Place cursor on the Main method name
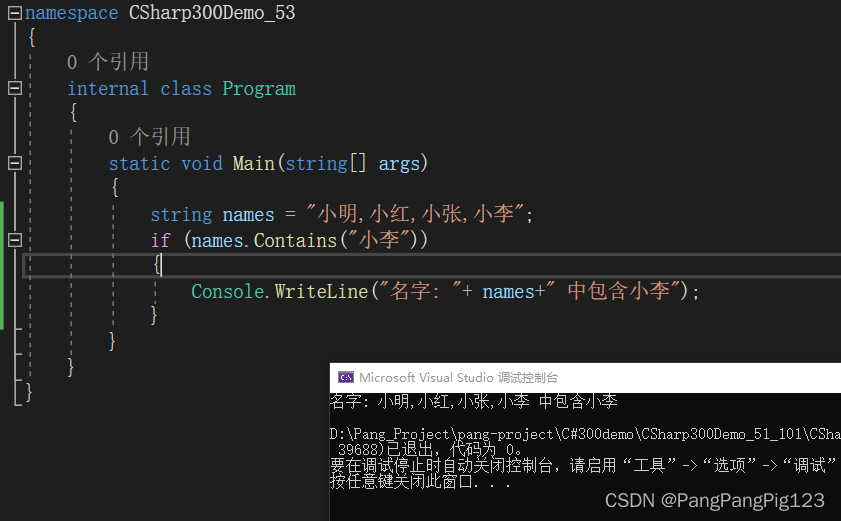This screenshot has height=521, width=841. (x=254, y=163)
